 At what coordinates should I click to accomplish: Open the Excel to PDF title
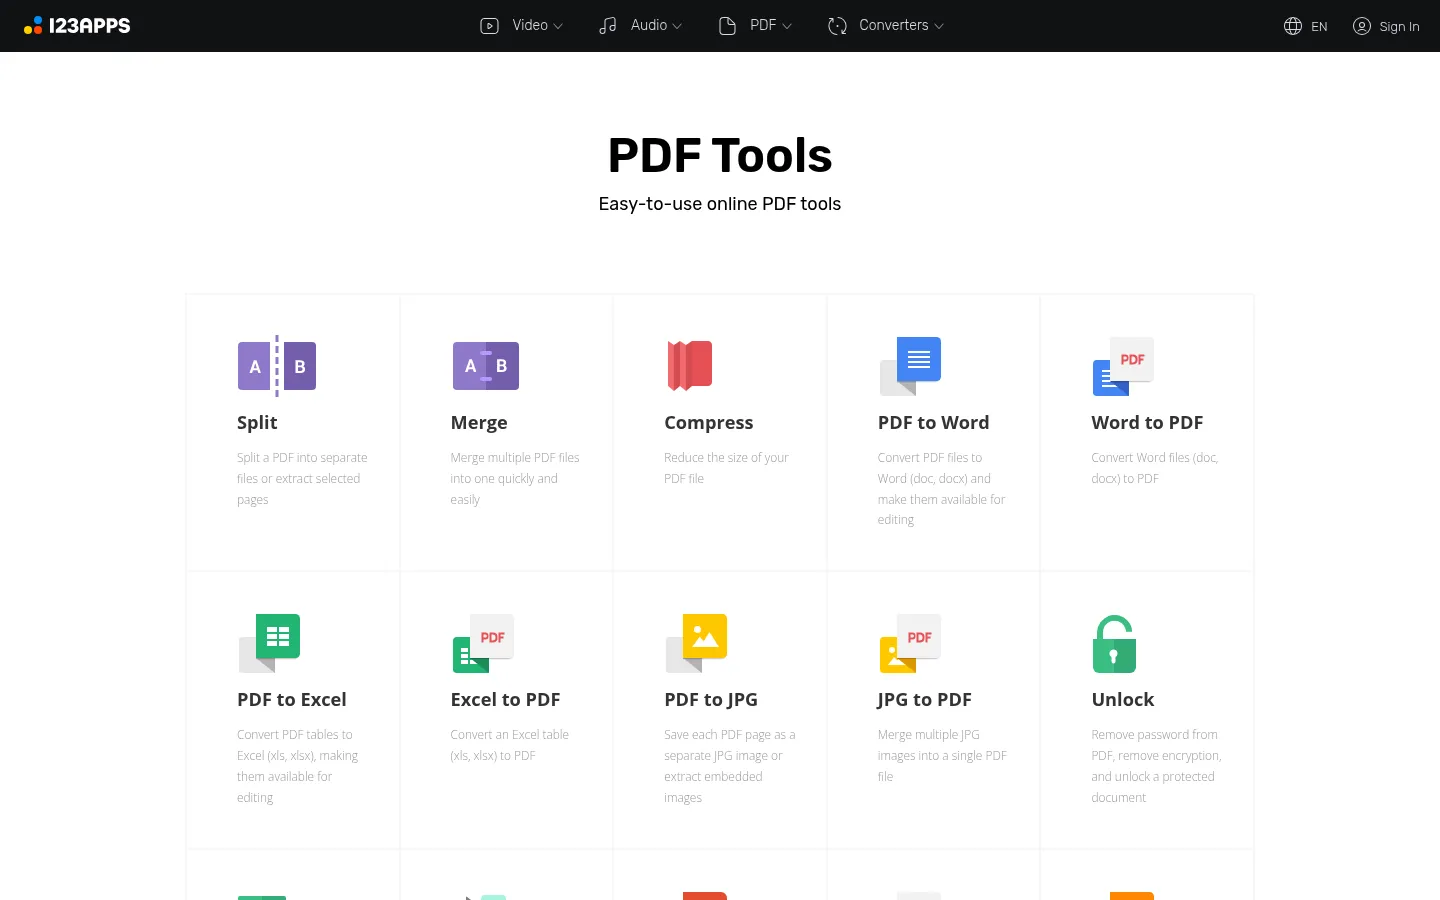click(505, 700)
